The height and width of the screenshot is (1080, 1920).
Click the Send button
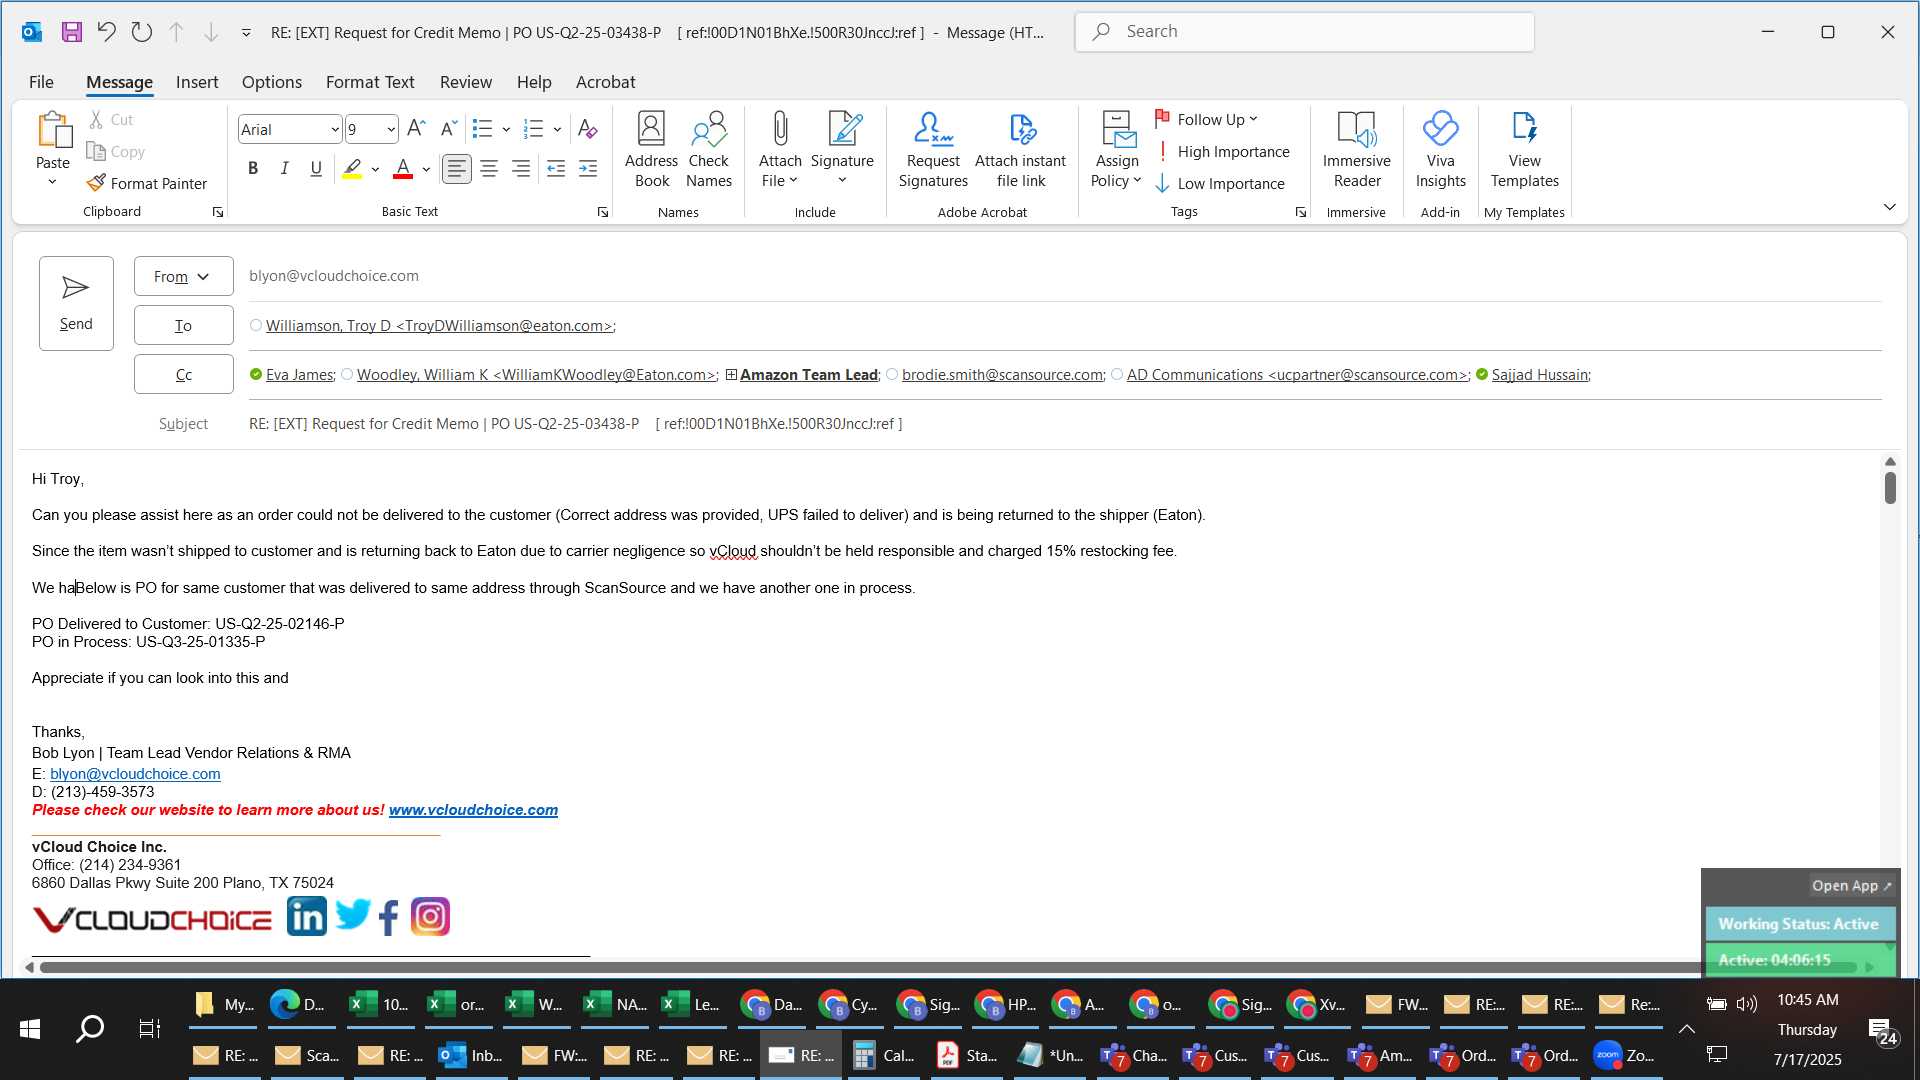coord(76,303)
